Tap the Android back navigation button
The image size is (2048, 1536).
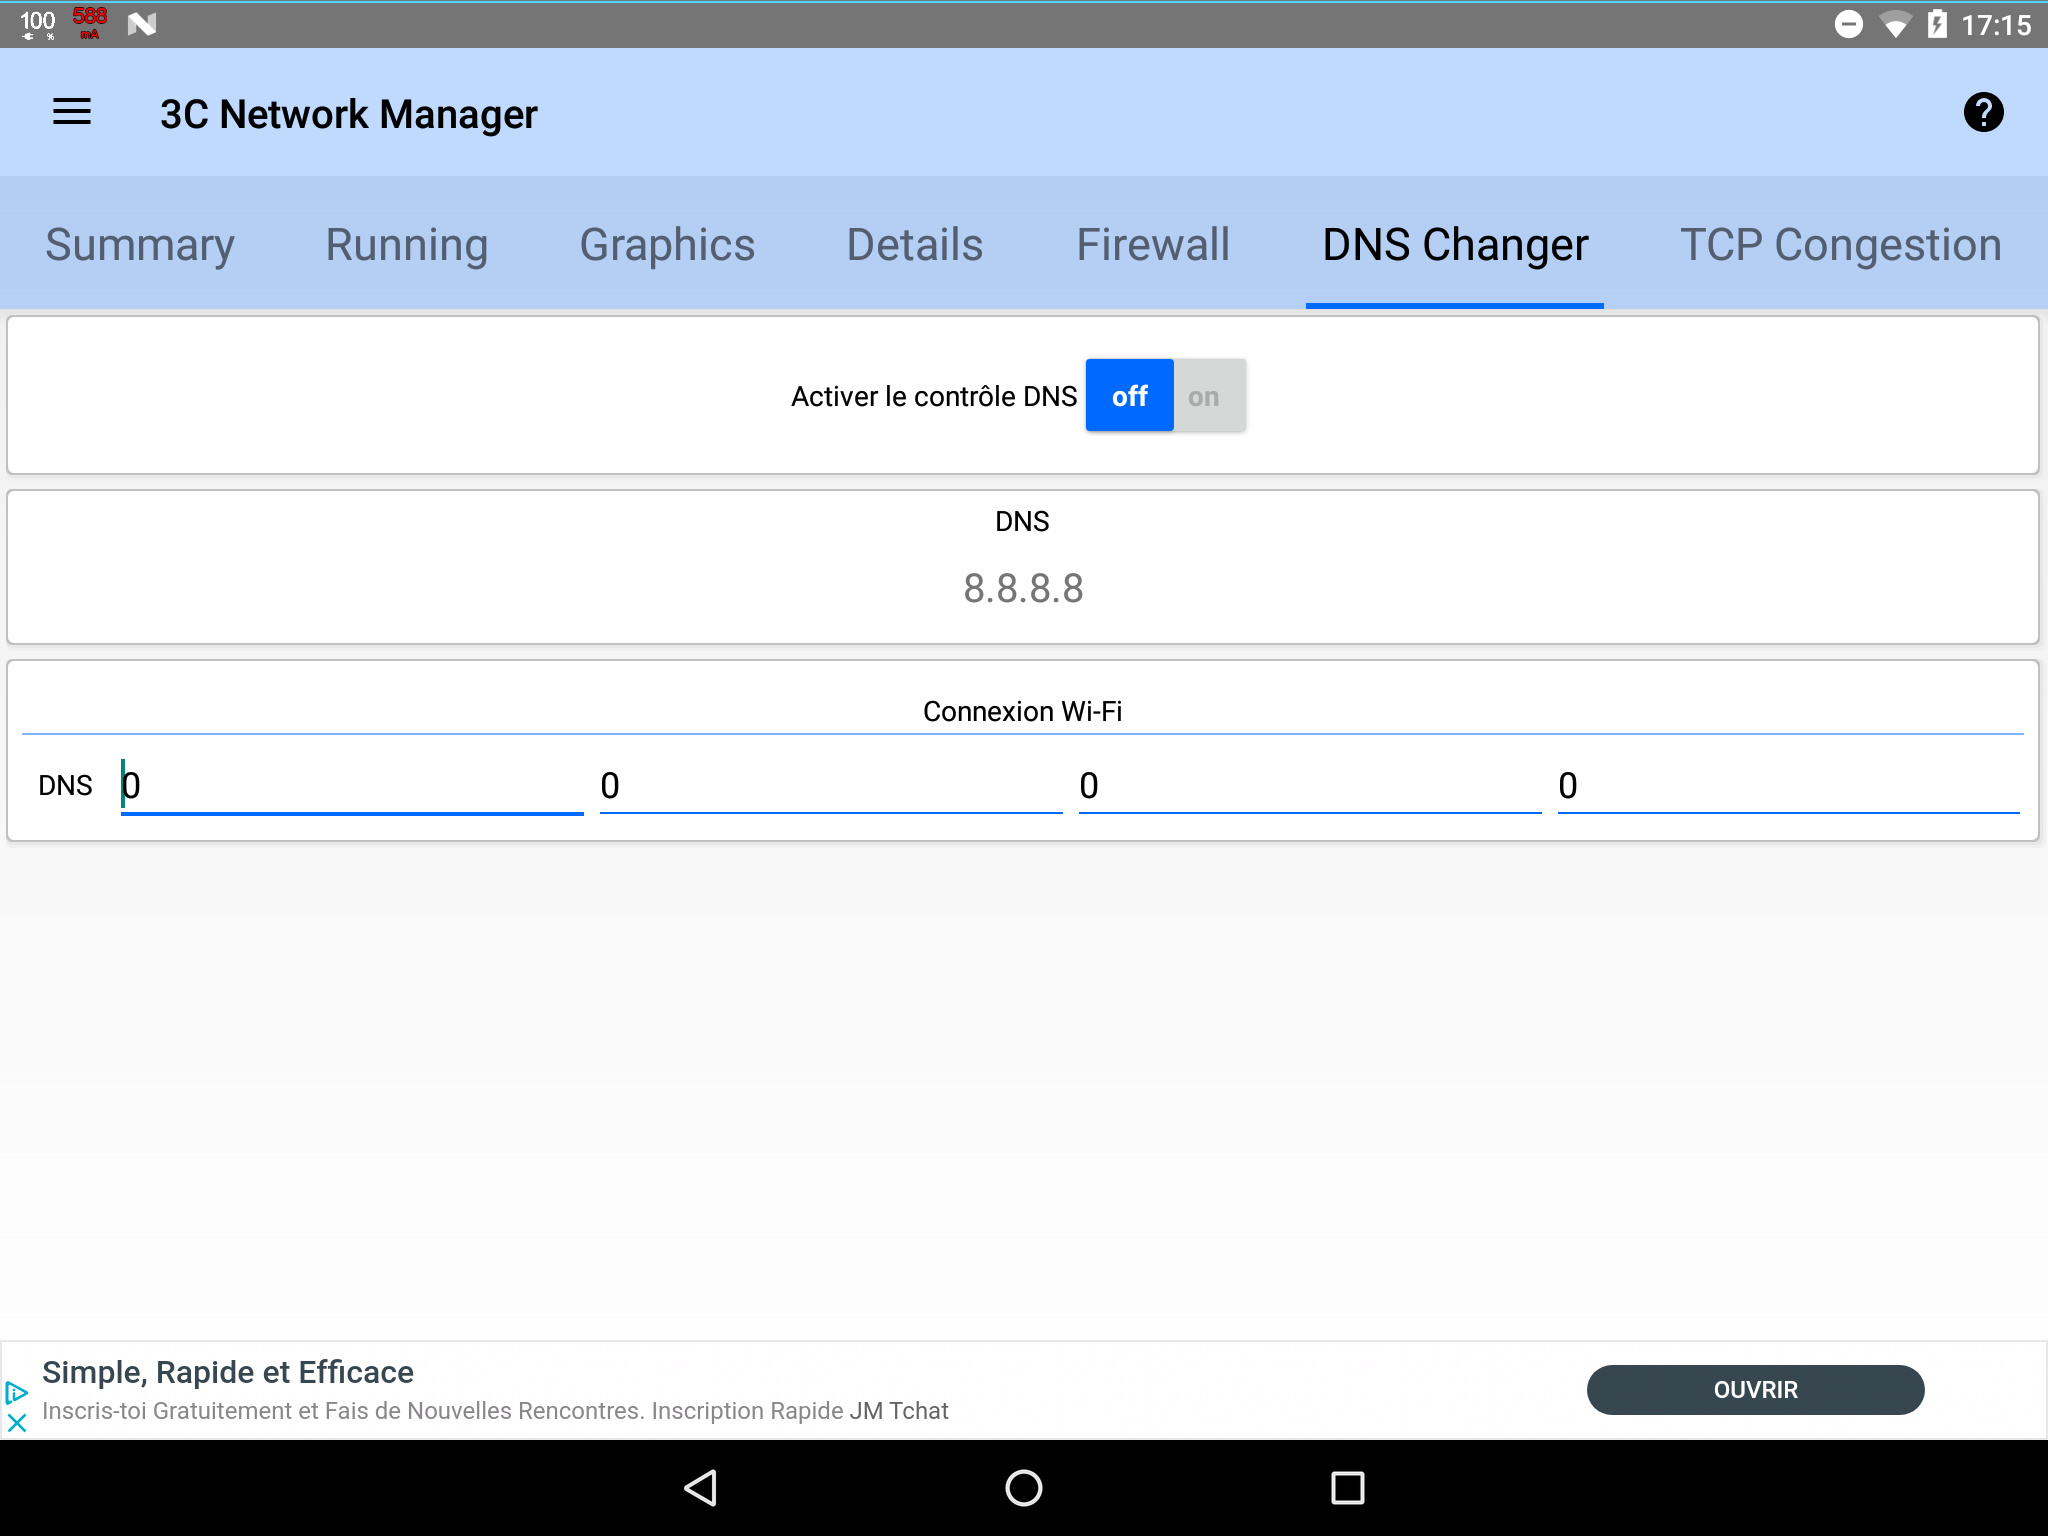point(701,1487)
